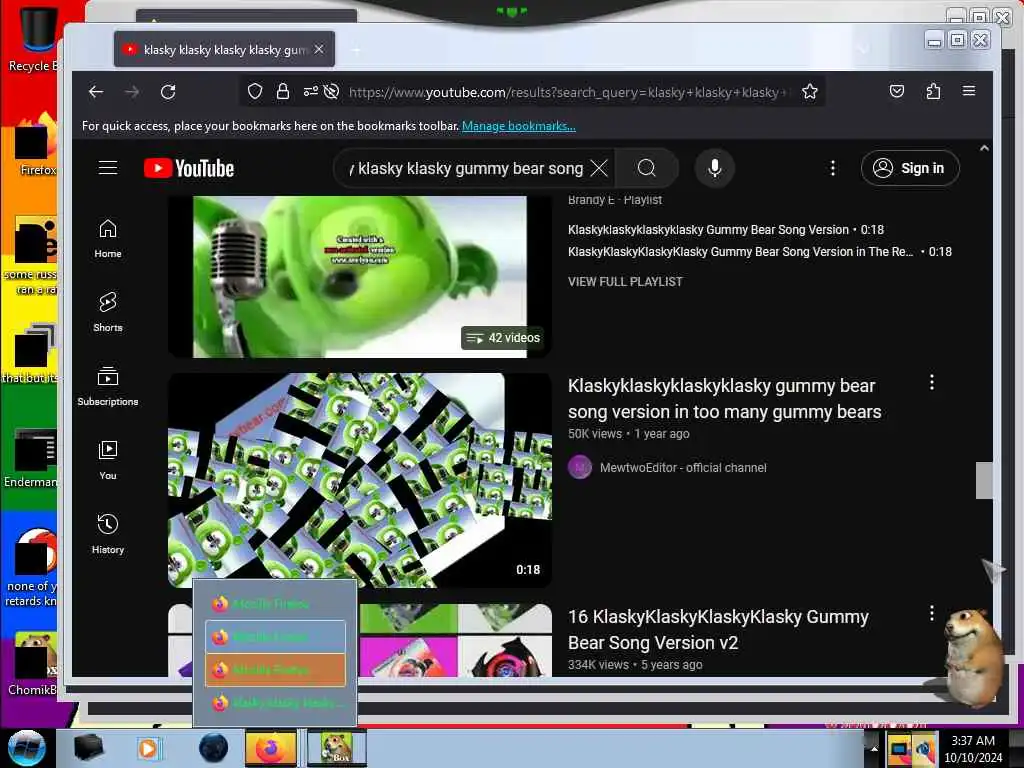Show hidden system tray icons arrow
This screenshot has width=1024, height=768.
874,749
